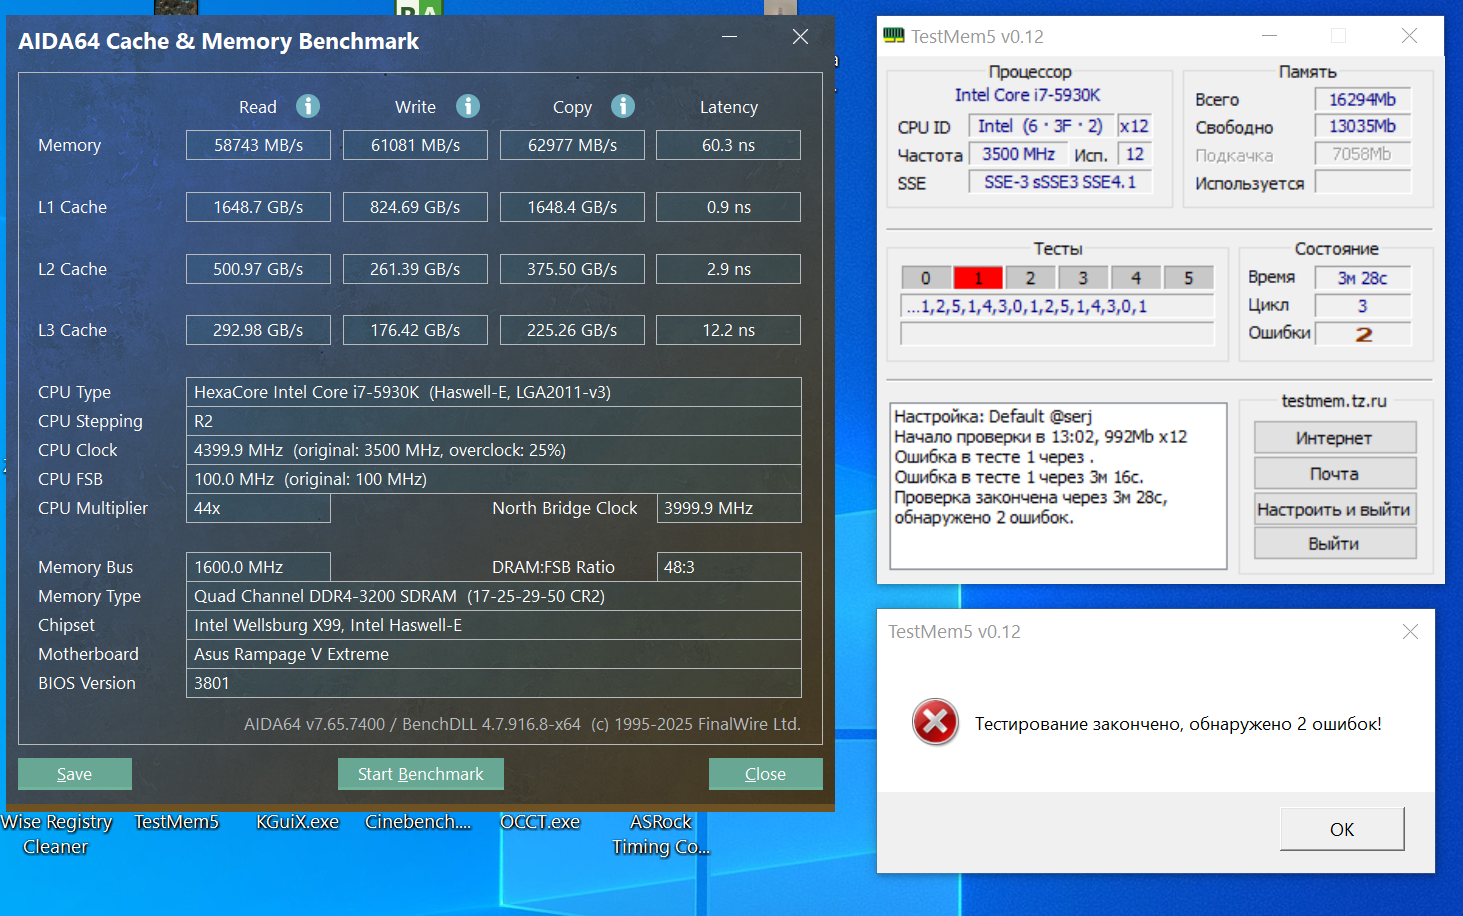
Task: Click test box 3 in Тесты
Action: (1083, 278)
